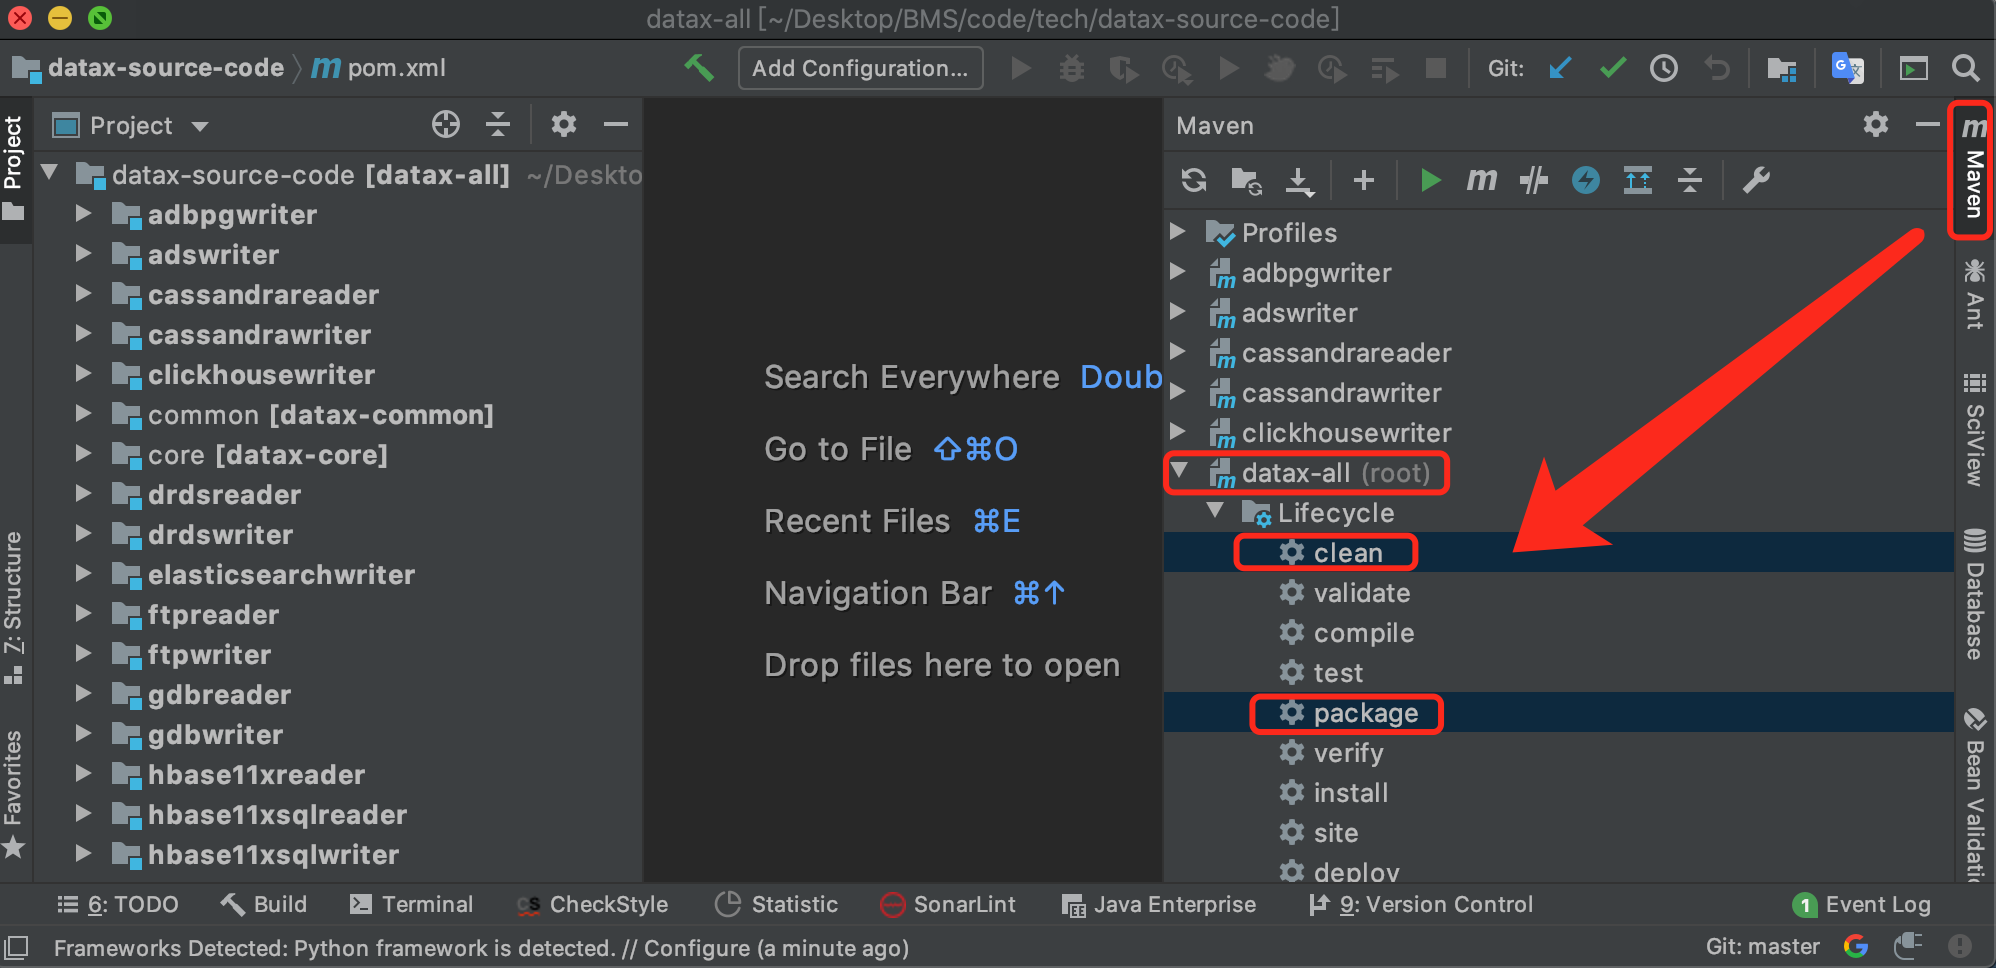This screenshot has width=1996, height=968.
Task: Toggle tool window bars icon in status bar
Action: tap(17, 946)
